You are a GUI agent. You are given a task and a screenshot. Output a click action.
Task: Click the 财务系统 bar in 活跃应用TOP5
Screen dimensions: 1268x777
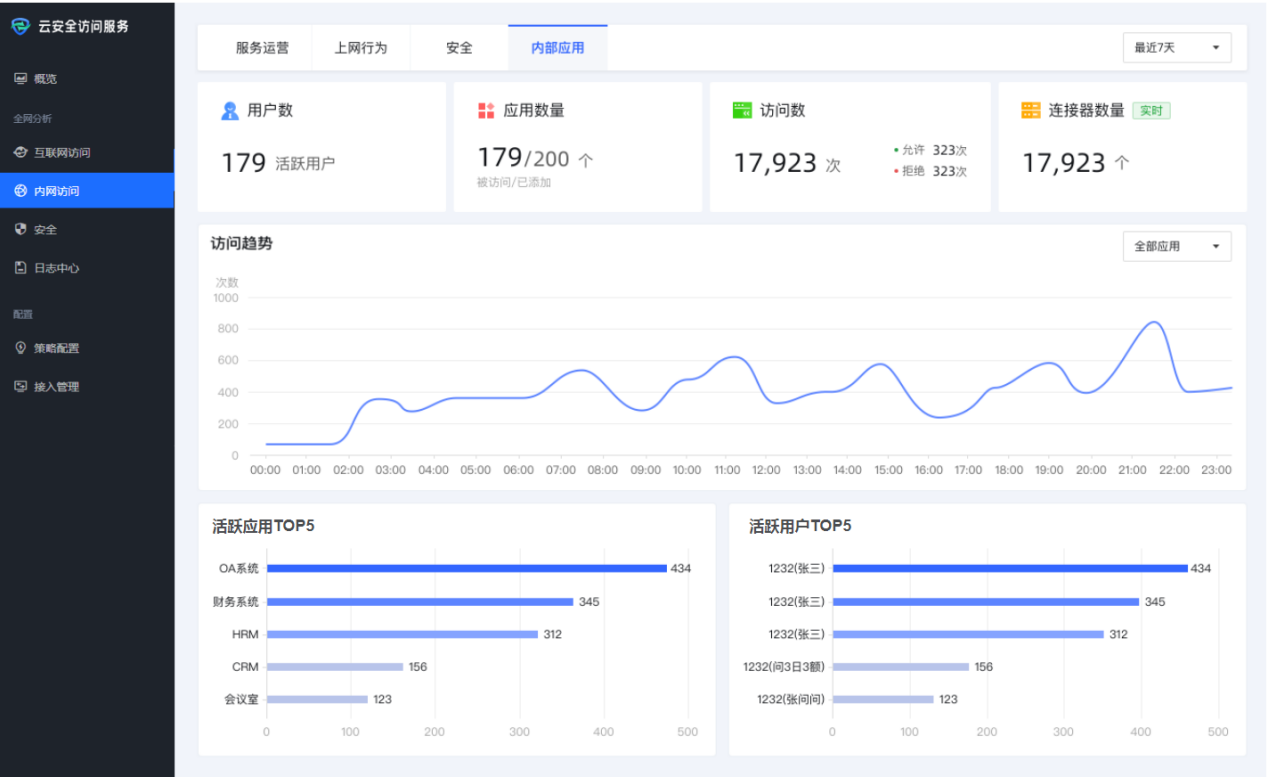point(420,602)
